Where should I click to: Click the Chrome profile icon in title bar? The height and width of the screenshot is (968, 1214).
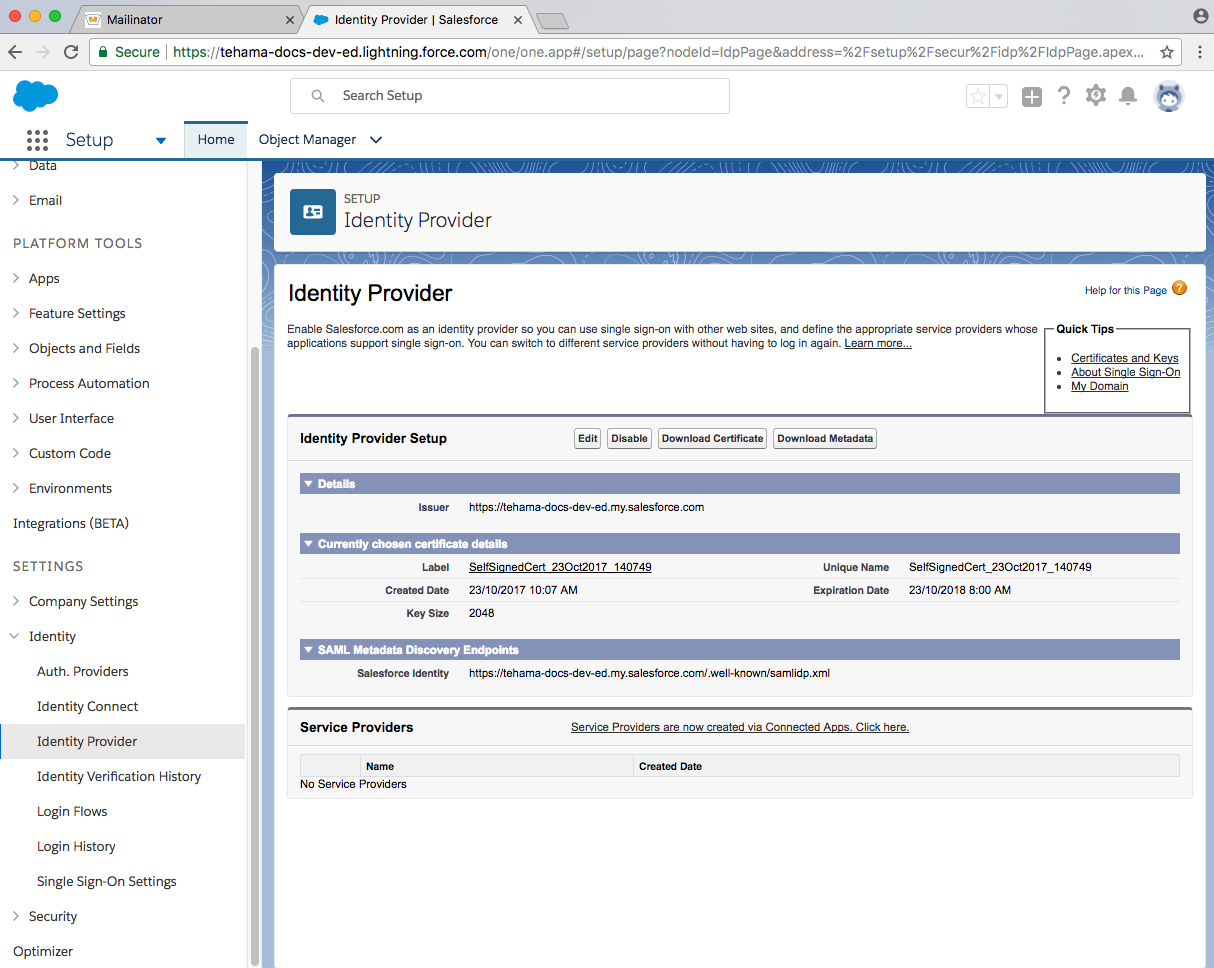[1200, 16]
